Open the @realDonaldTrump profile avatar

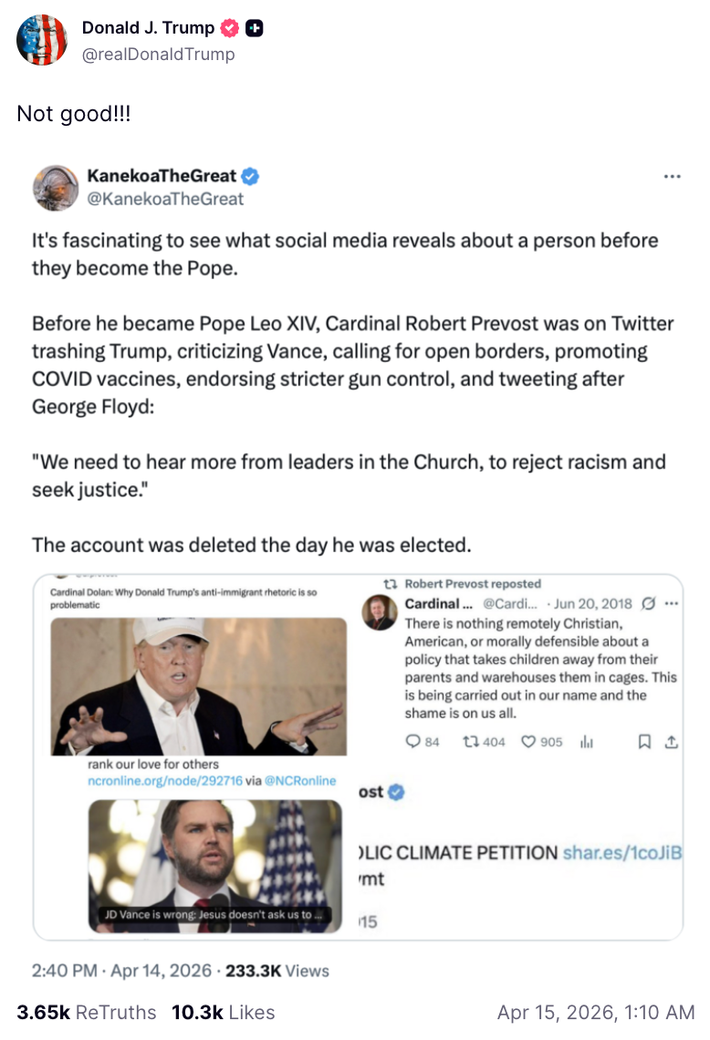coord(41,40)
